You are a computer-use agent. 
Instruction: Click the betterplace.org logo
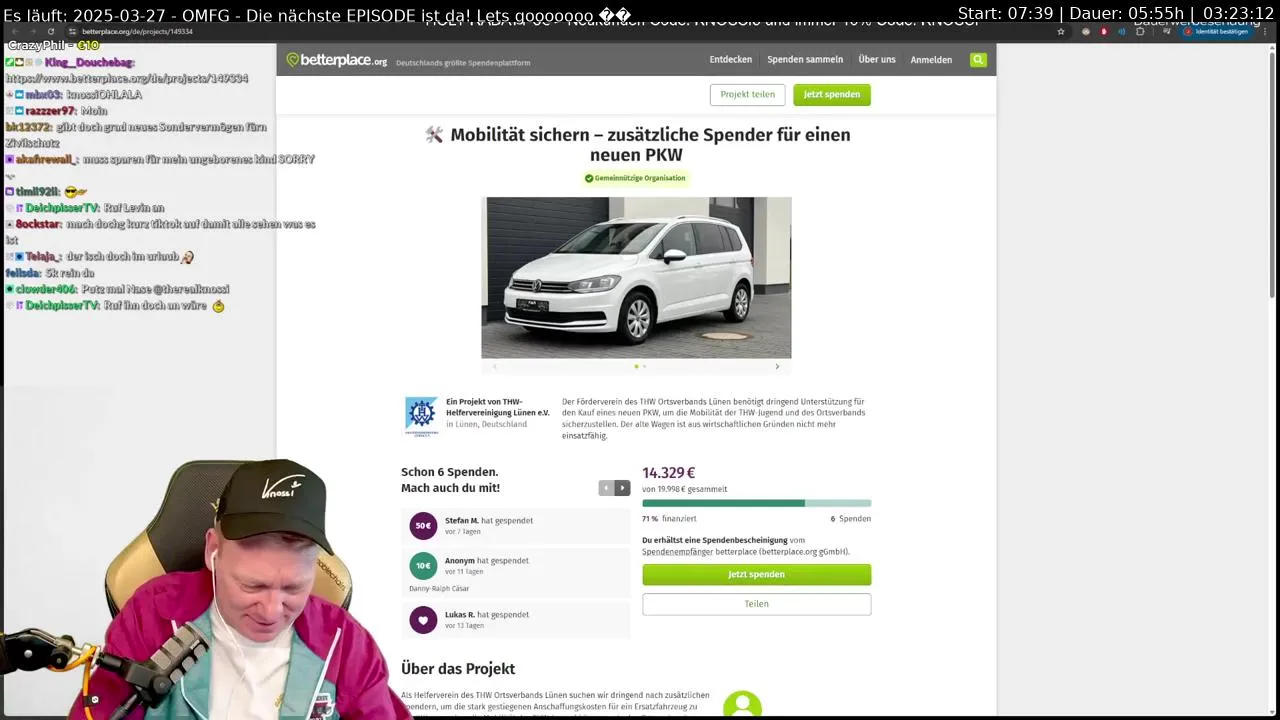[337, 60]
